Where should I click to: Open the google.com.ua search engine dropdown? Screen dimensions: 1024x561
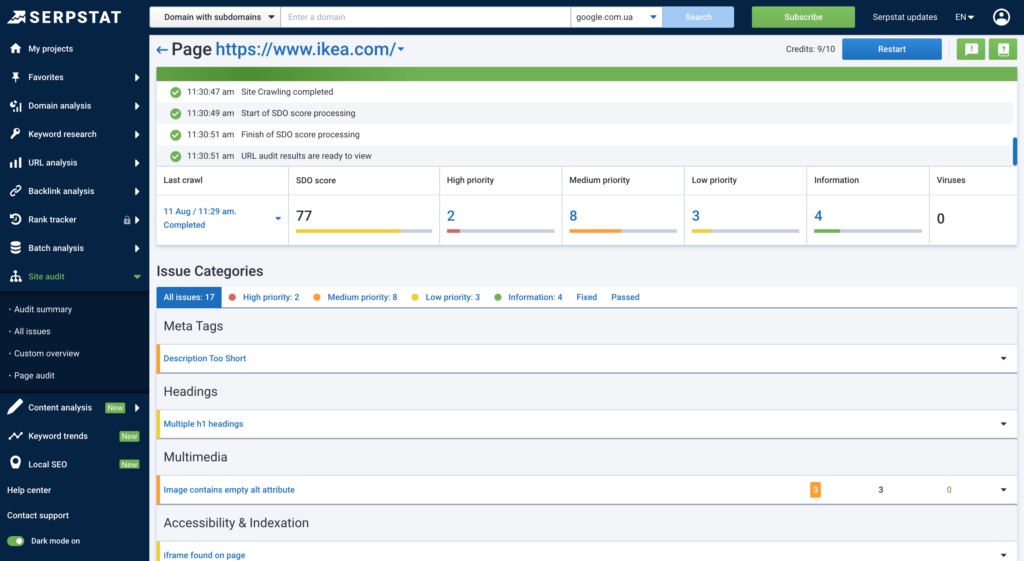(x=616, y=17)
